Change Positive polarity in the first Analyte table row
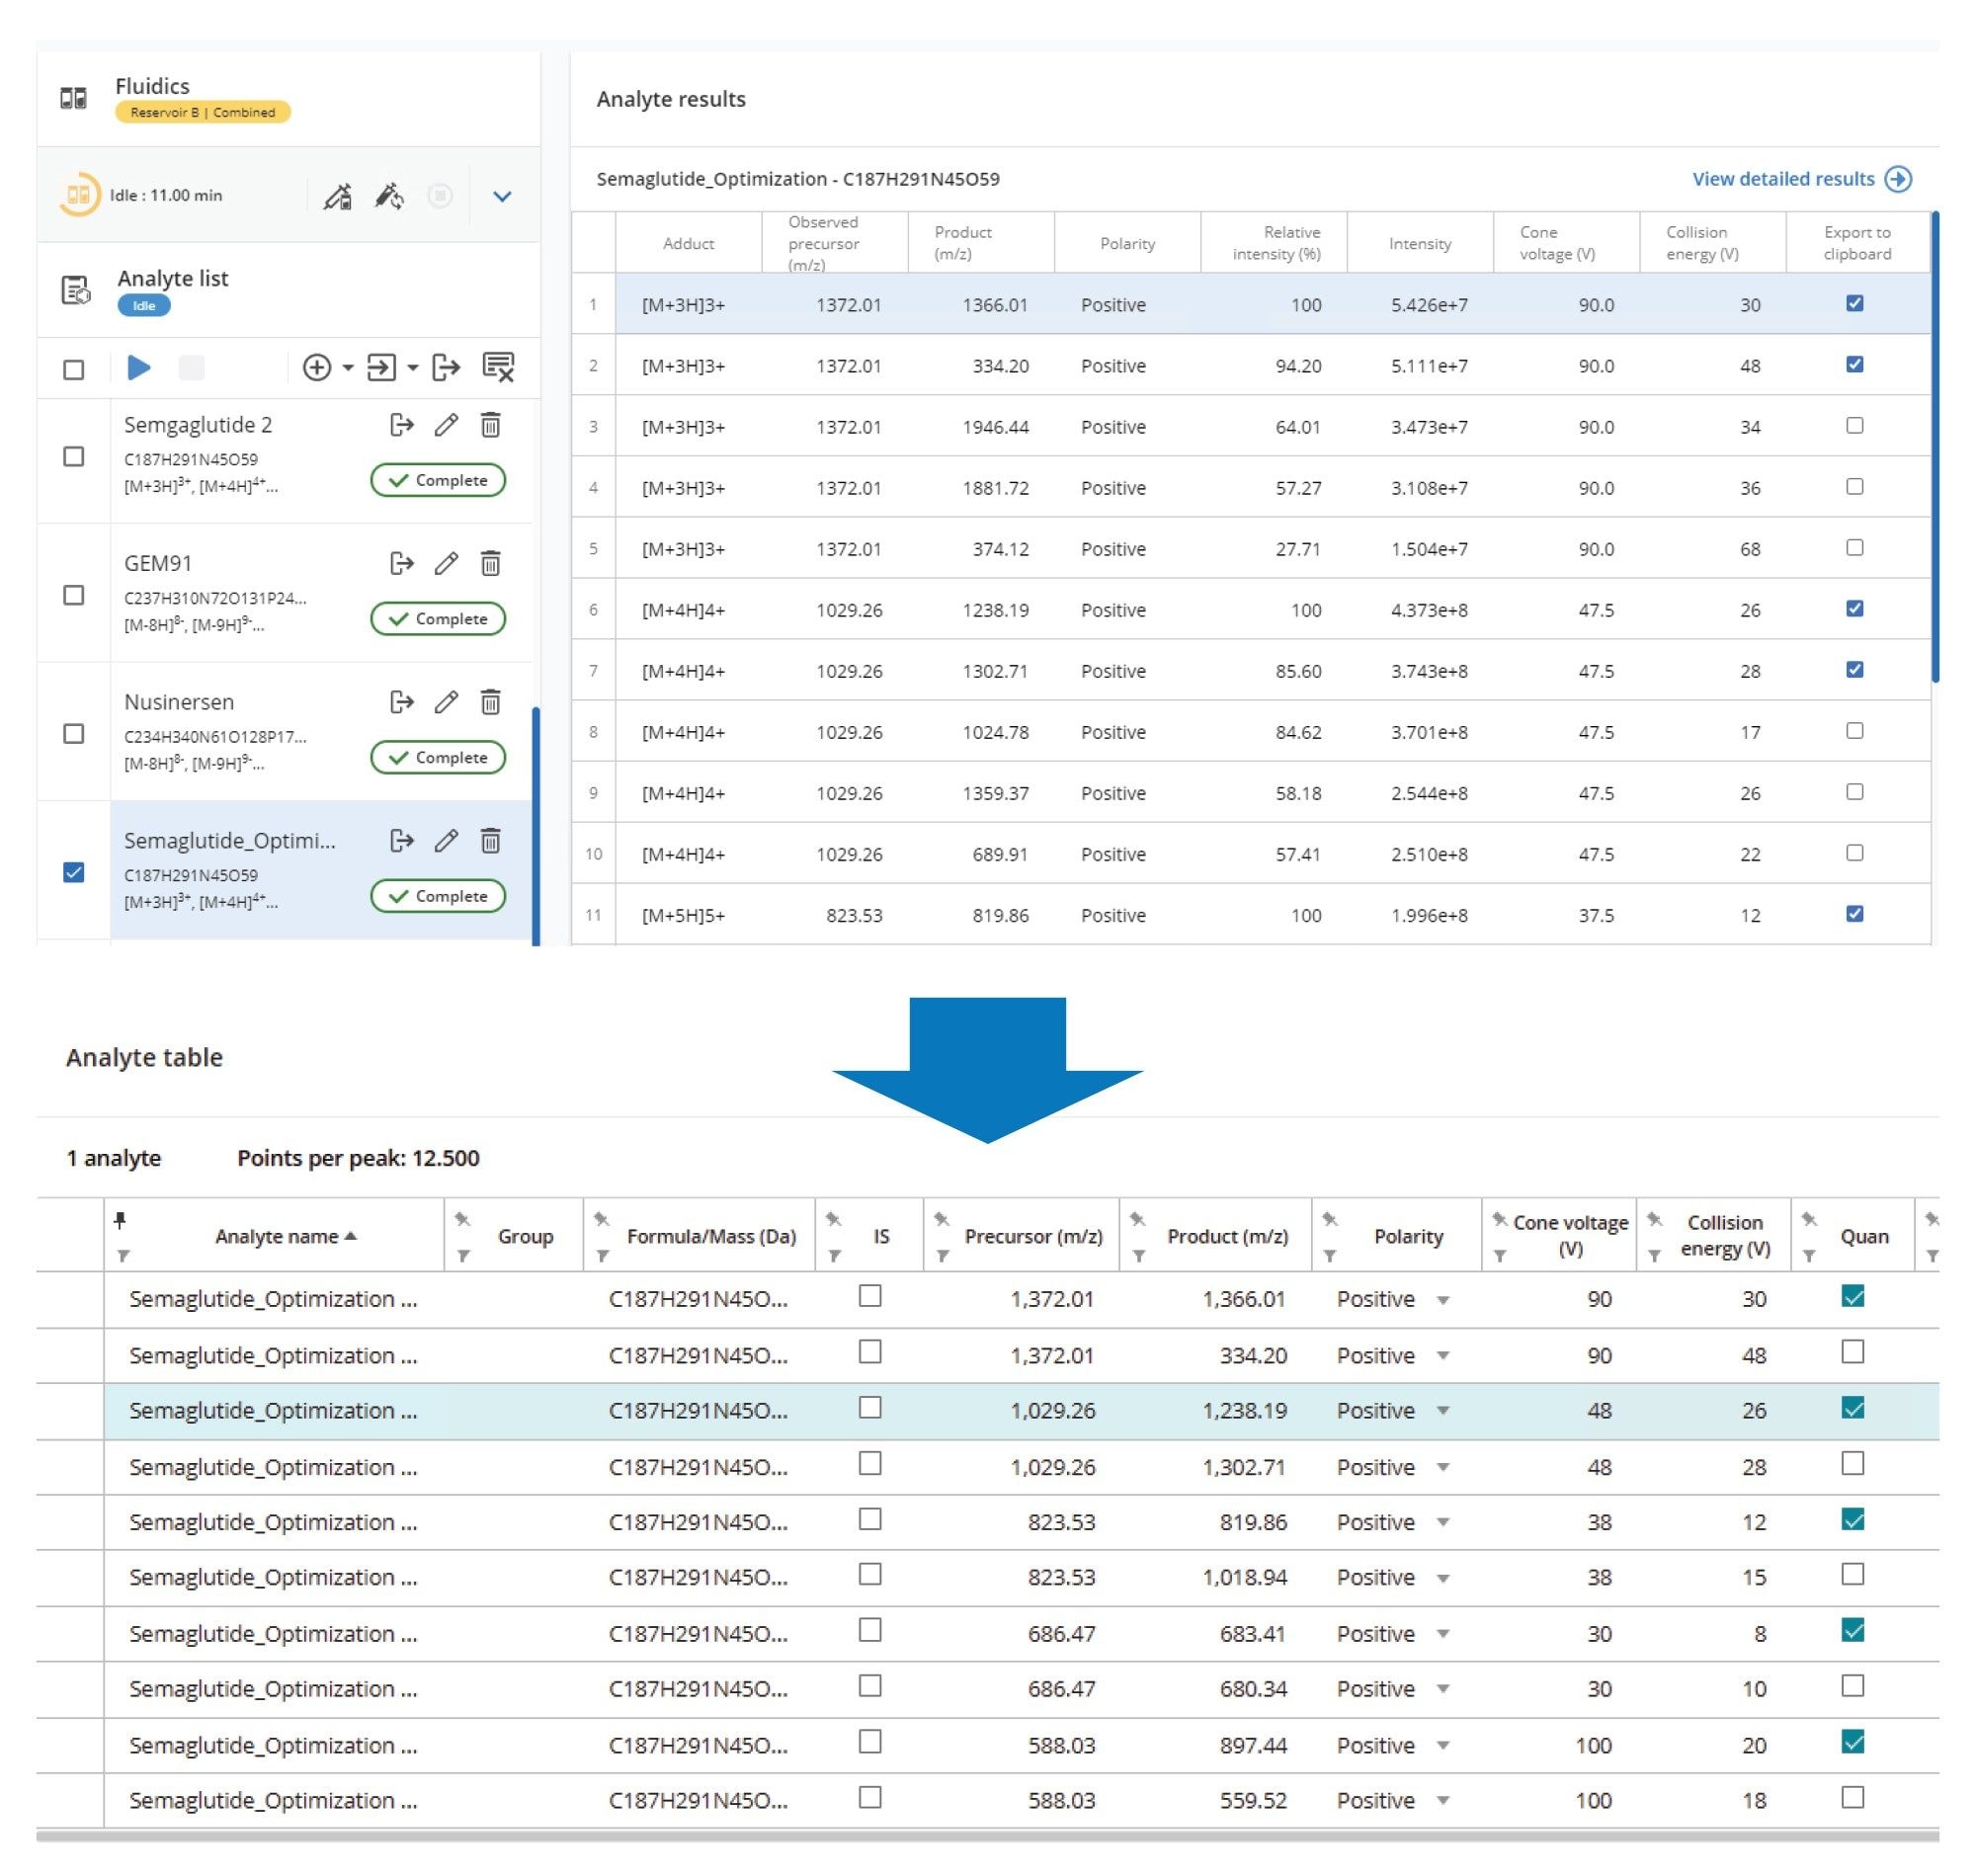Screen dimensions: 1976x1876 [1443, 1299]
